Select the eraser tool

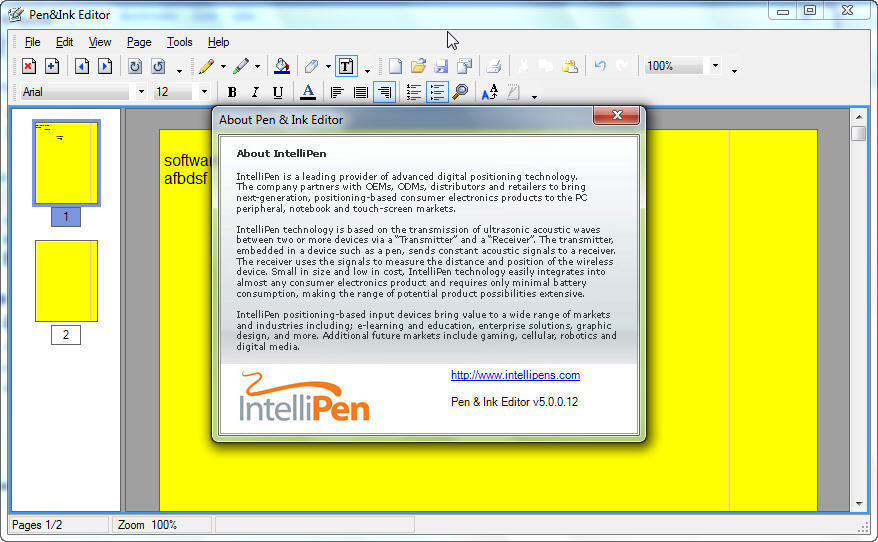click(x=311, y=67)
